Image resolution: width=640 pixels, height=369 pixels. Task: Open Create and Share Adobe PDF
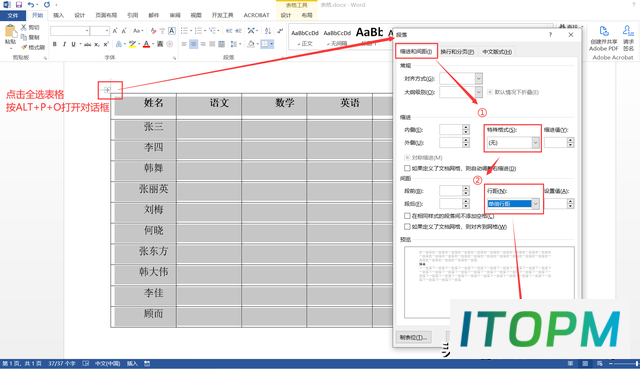pyautogui.click(x=603, y=39)
